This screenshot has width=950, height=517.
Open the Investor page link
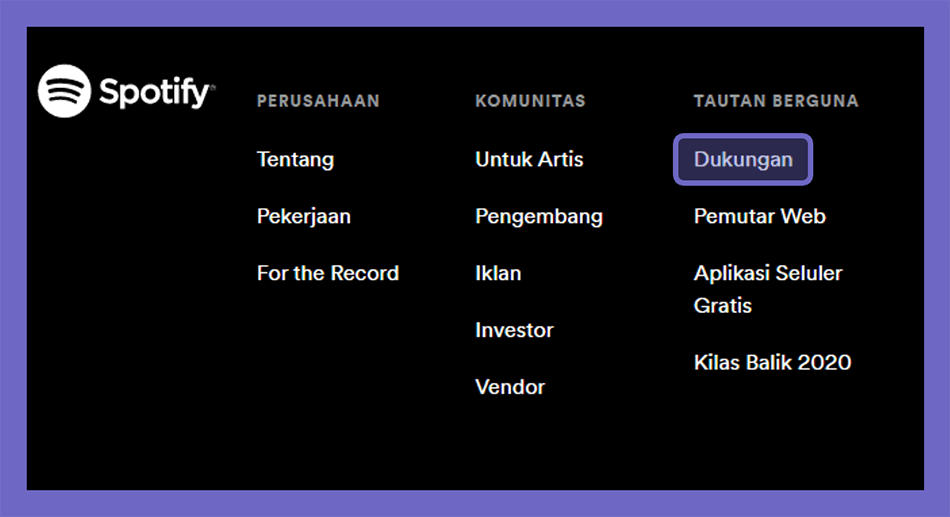tap(514, 330)
